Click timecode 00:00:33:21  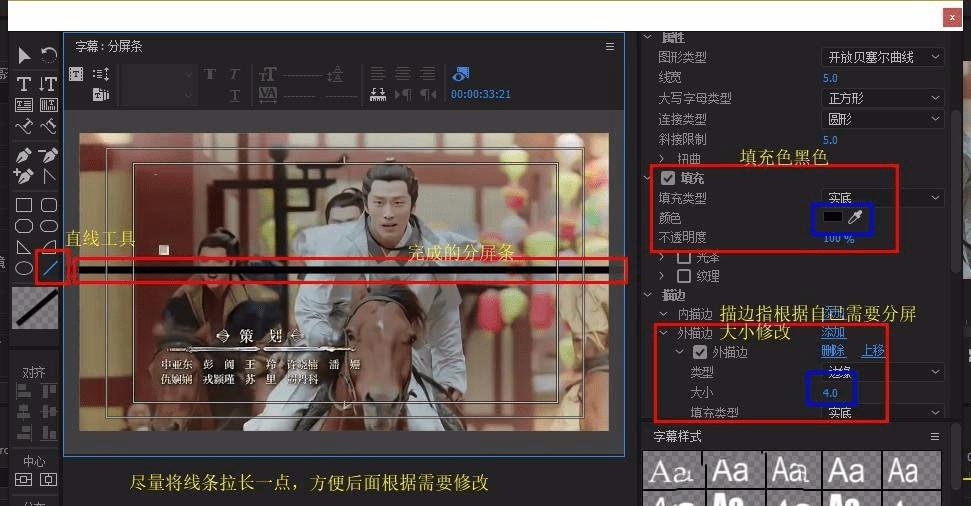(481, 94)
